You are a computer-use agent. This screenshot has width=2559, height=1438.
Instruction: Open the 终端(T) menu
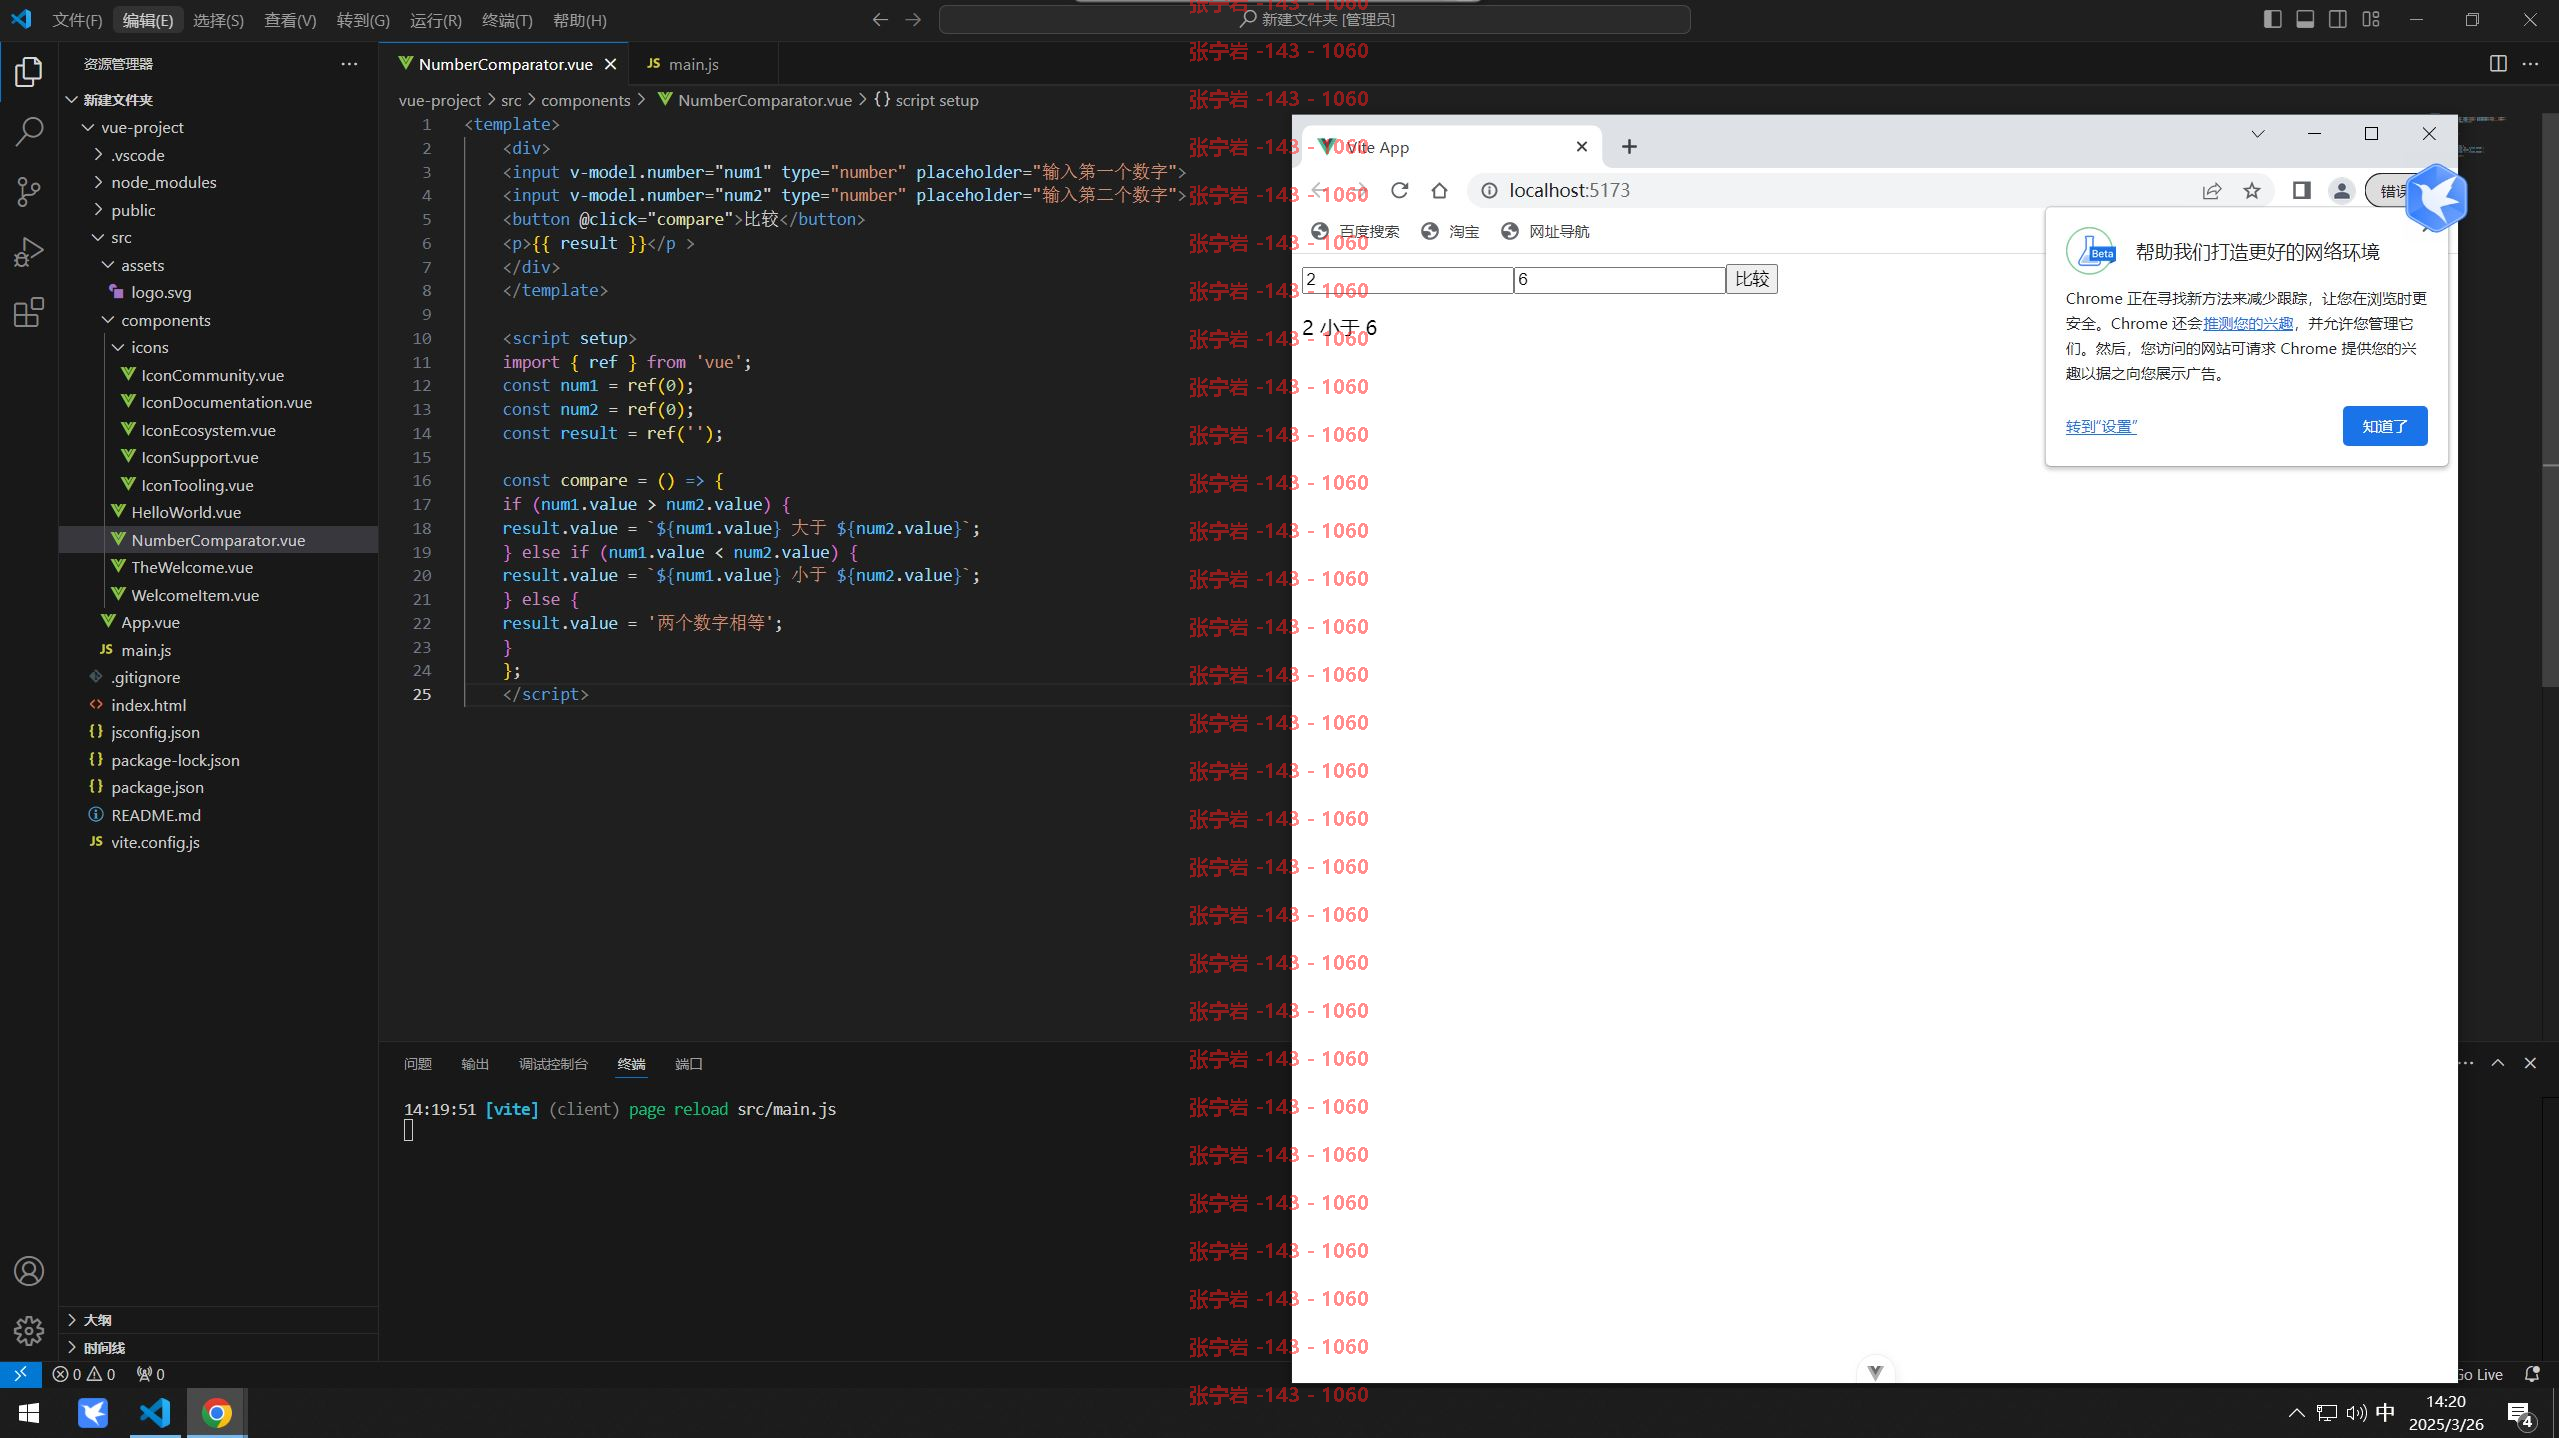(507, 20)
